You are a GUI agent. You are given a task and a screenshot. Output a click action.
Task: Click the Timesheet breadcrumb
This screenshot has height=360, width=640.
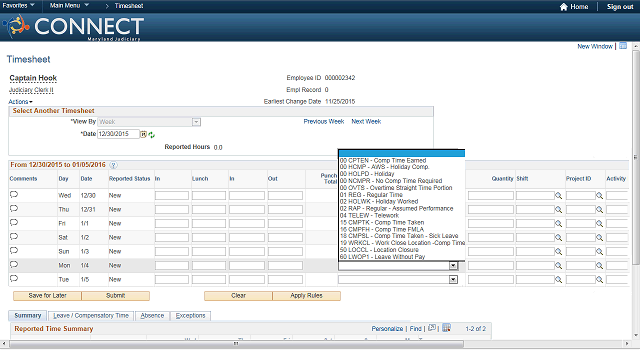tap(129, 6)
